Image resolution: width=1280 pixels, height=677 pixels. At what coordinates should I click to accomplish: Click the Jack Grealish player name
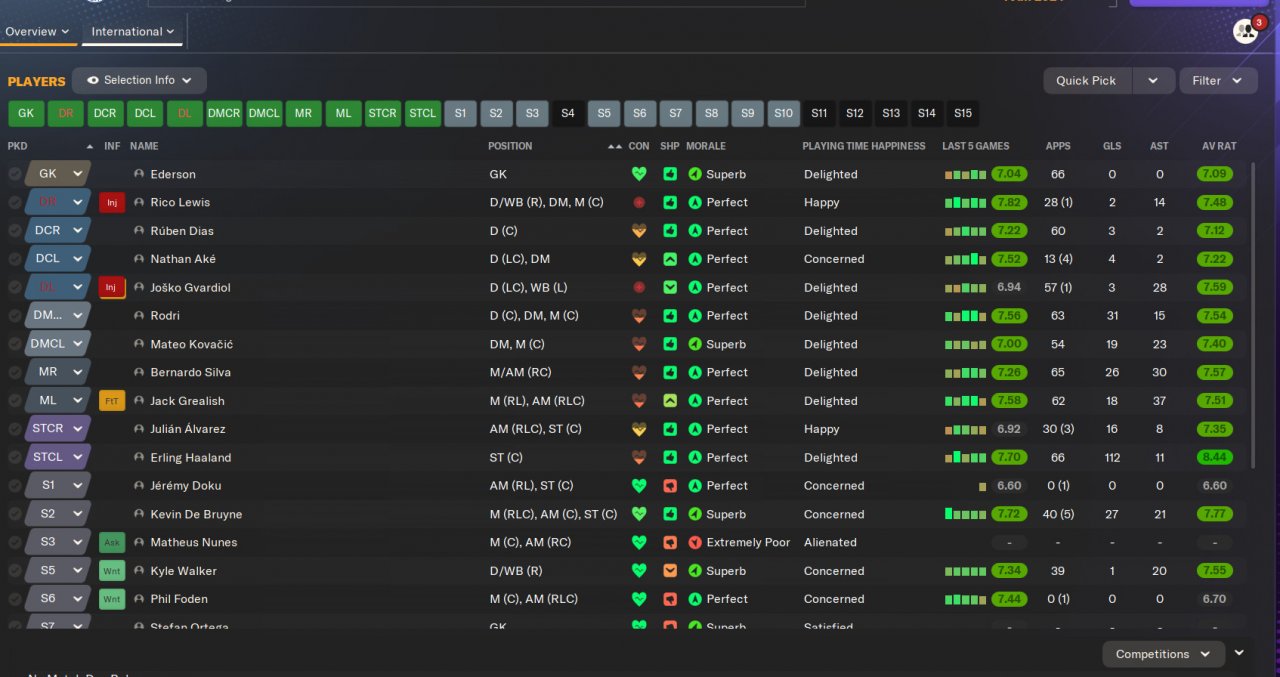pos(187,401)
